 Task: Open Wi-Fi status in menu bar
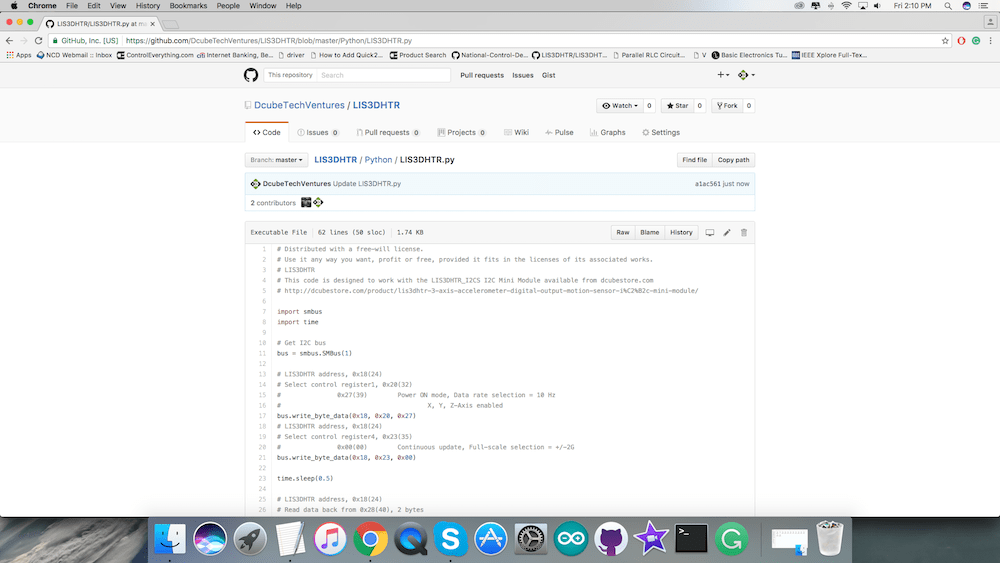tap(846, 6)
